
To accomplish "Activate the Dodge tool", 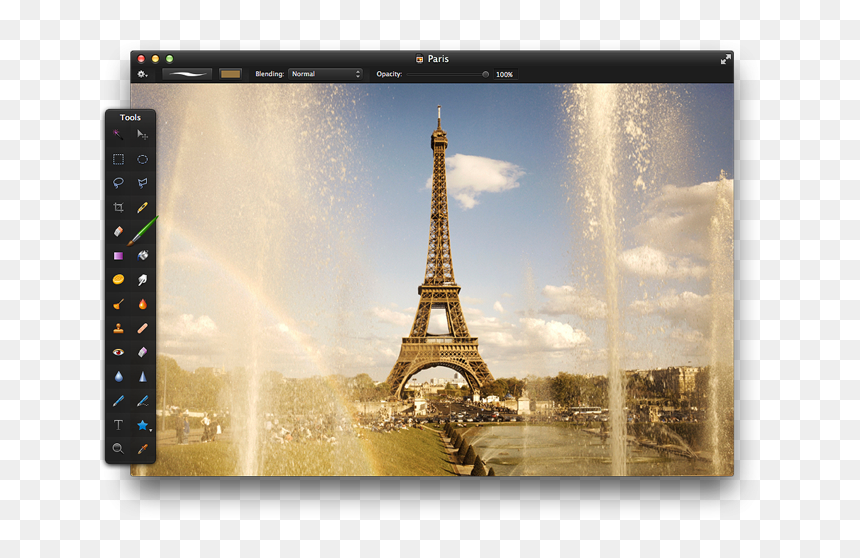I will [118, 304].
